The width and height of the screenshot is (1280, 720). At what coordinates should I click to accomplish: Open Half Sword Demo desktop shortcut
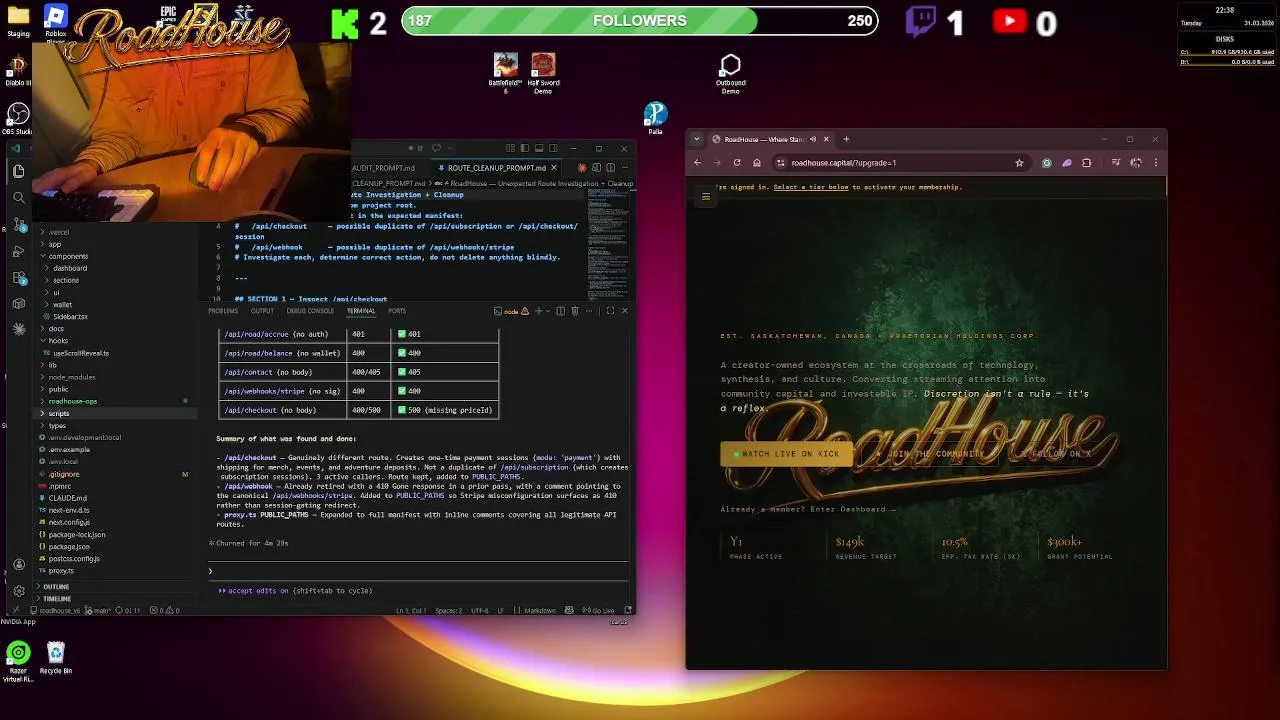[543, 74]
